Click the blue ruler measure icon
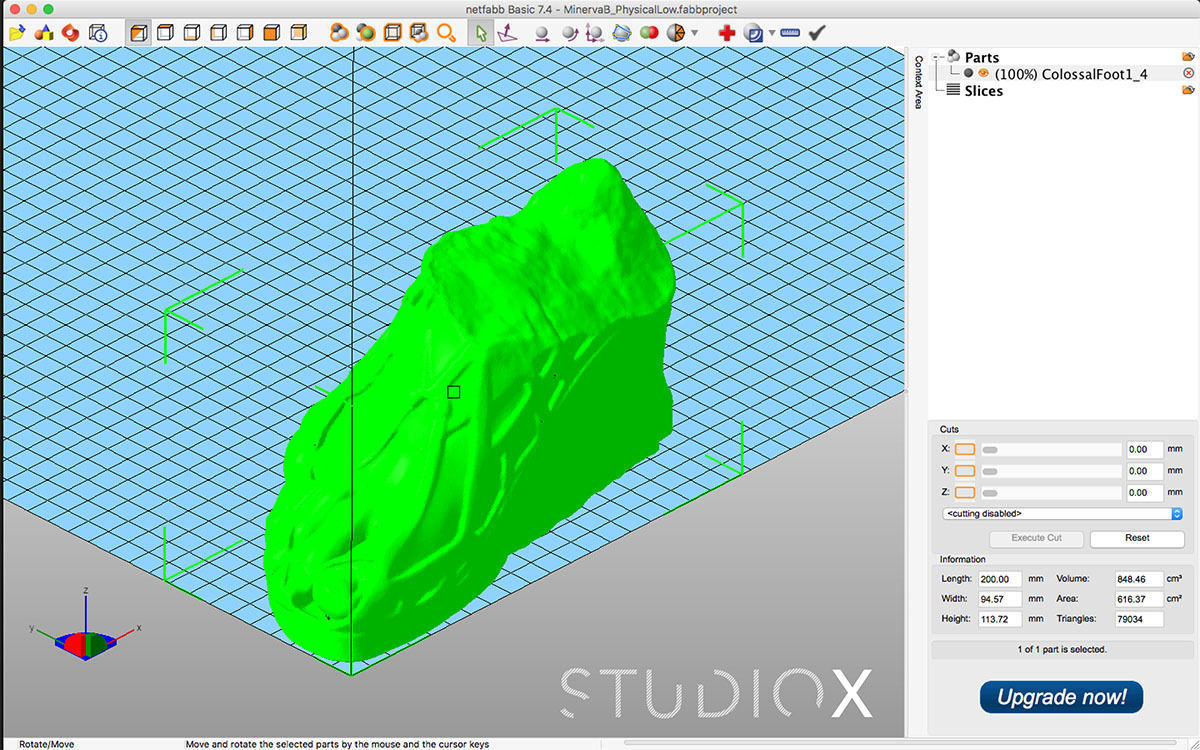Screen dimensions: 1200x750 click(x=791, y=33)
